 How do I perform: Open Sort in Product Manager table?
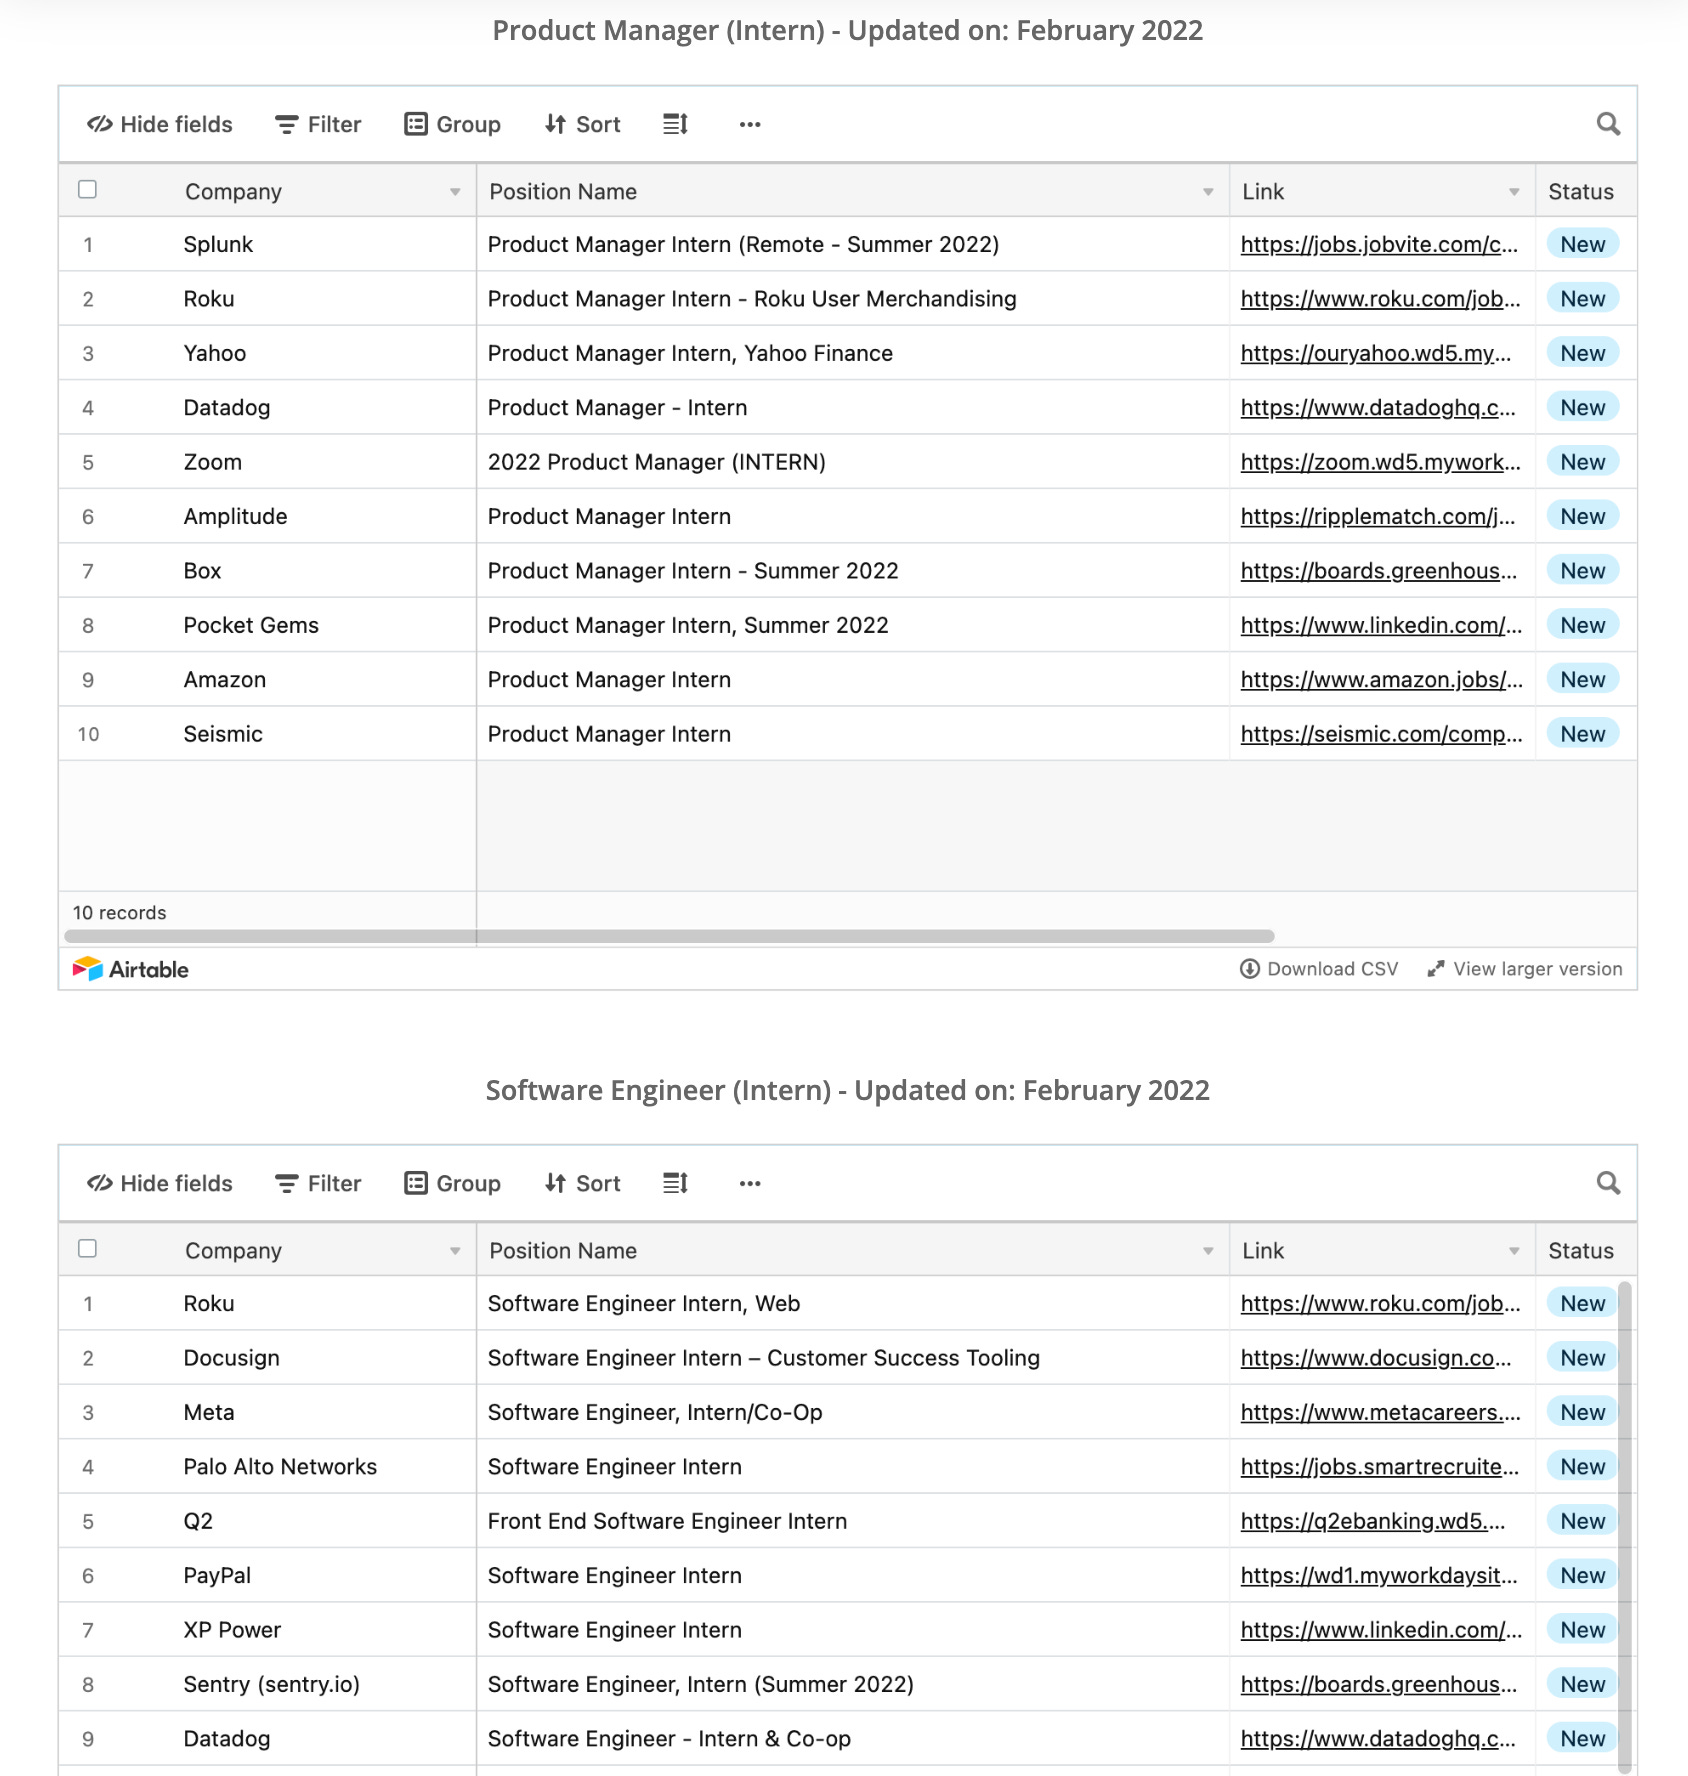click(582, 124)
